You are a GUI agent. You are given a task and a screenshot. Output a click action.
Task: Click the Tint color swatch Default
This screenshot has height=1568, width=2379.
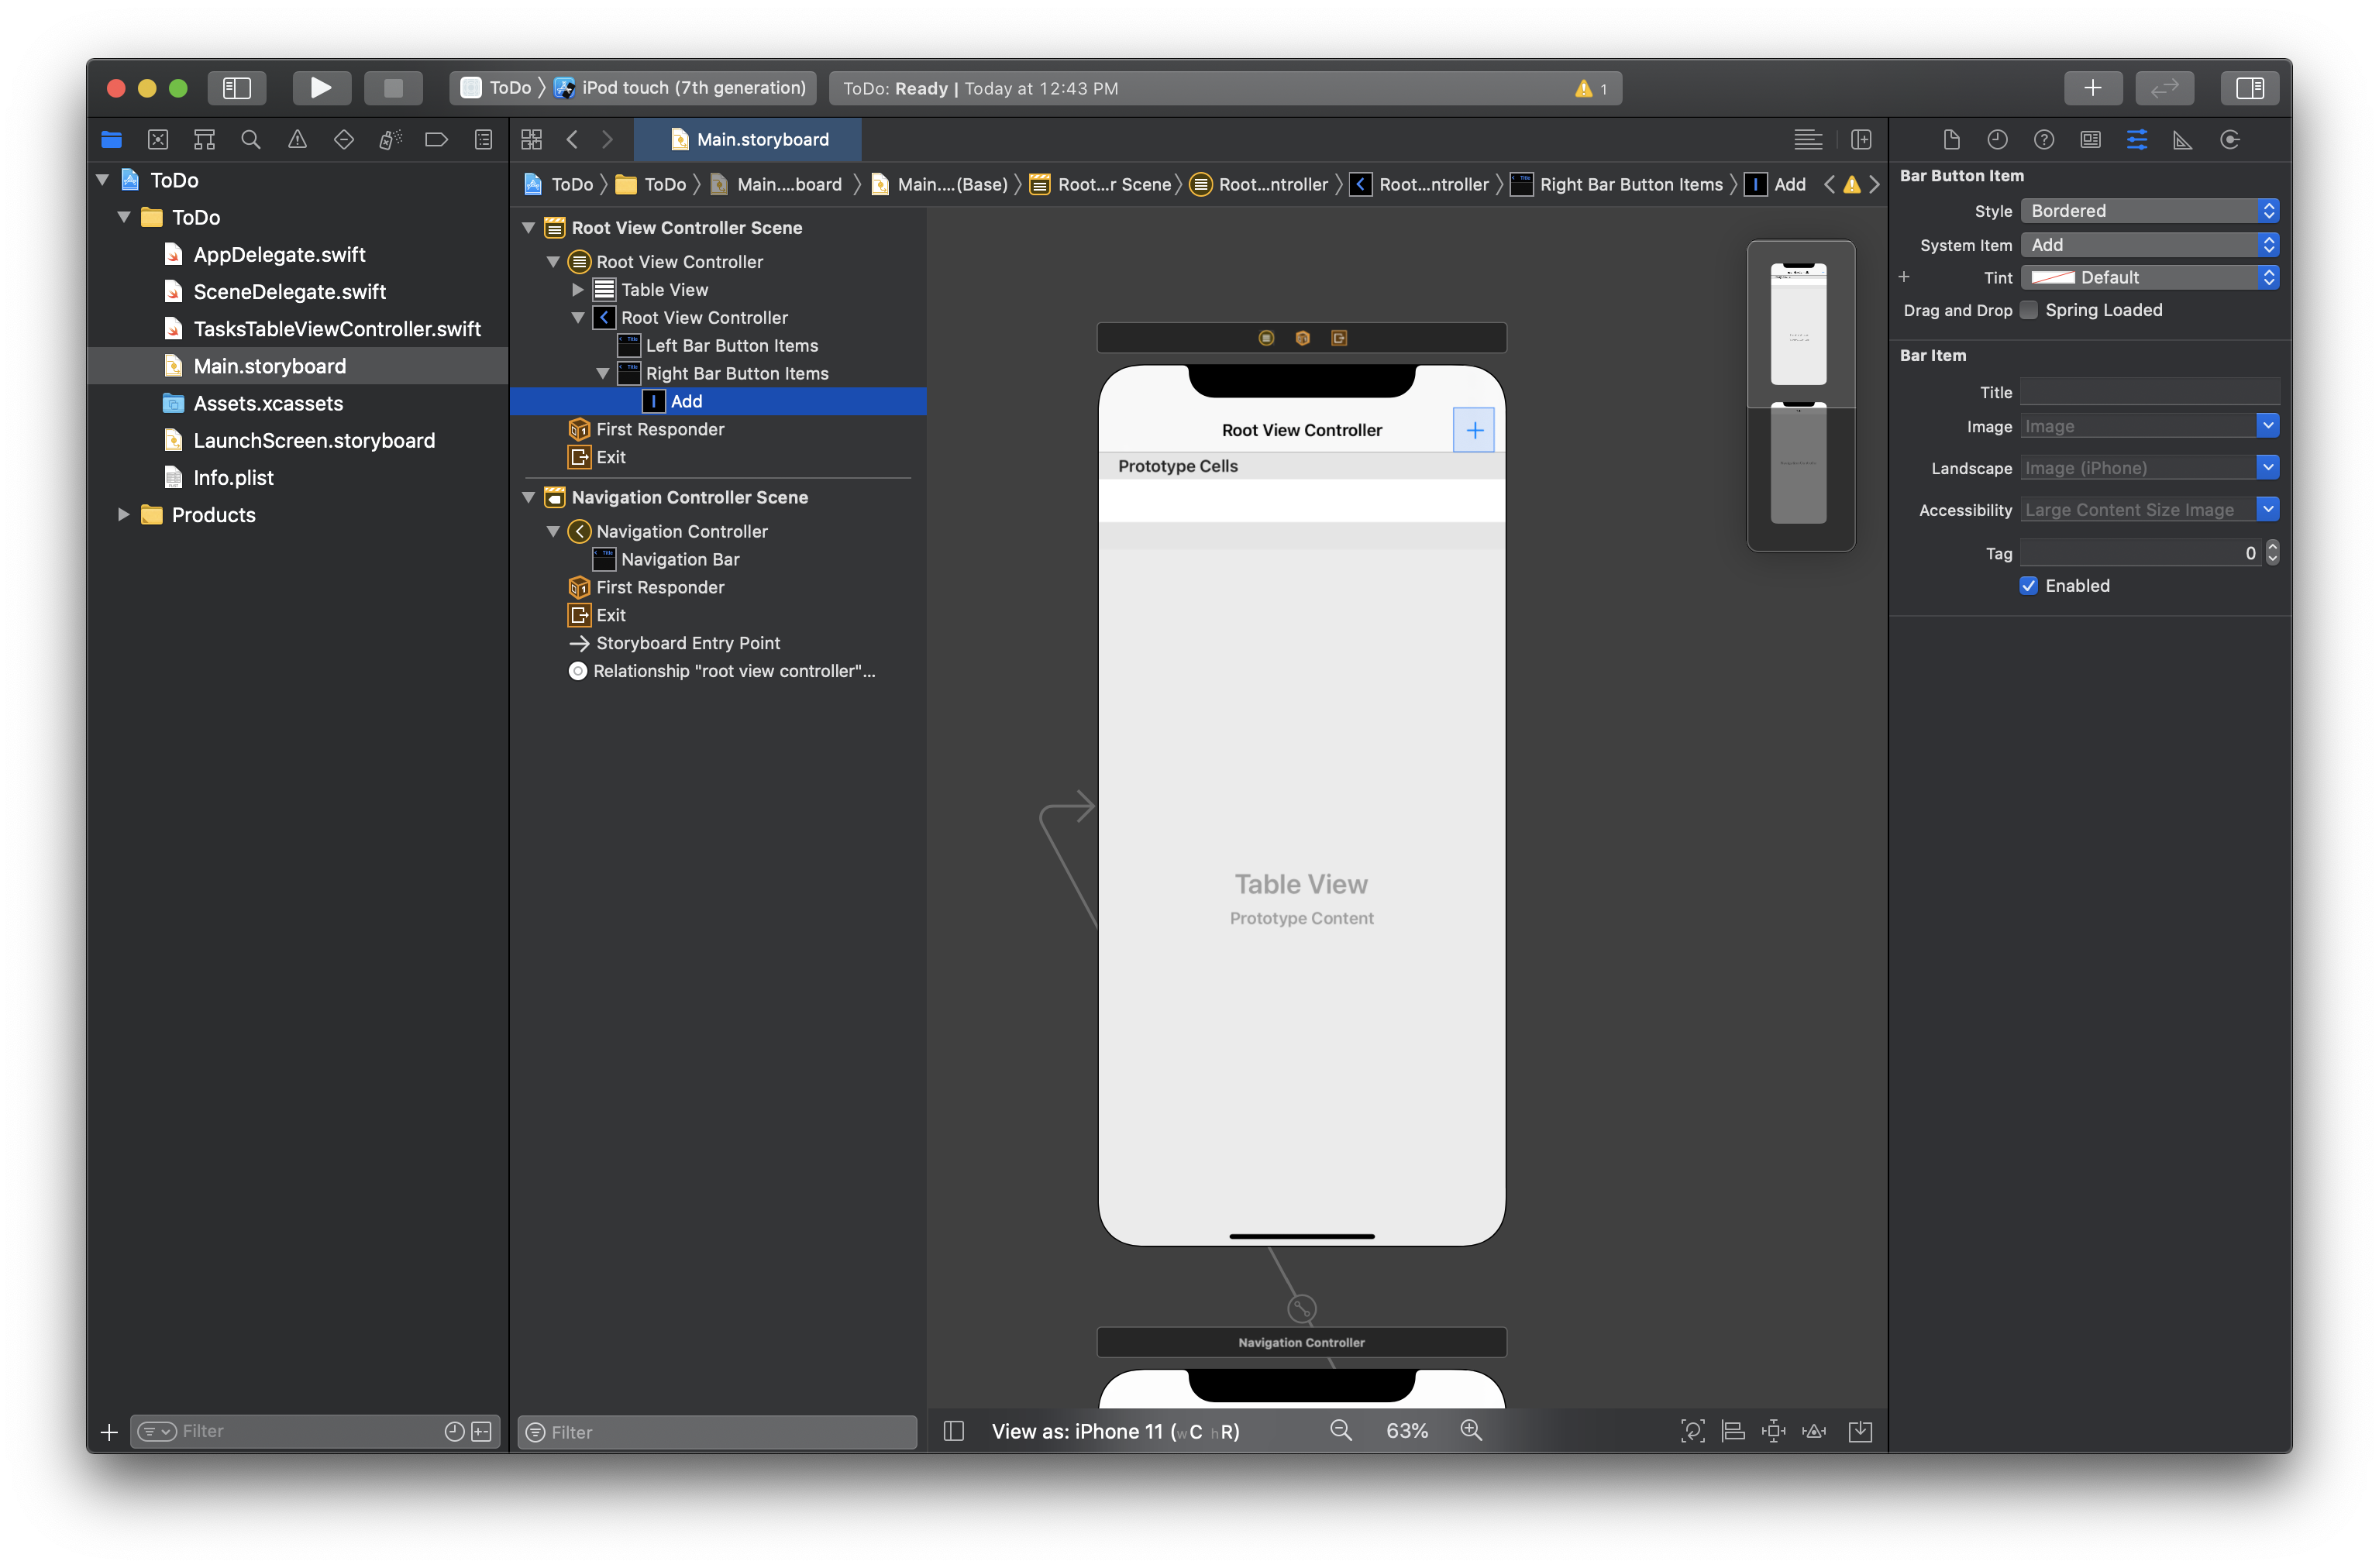coord(2048,277)
